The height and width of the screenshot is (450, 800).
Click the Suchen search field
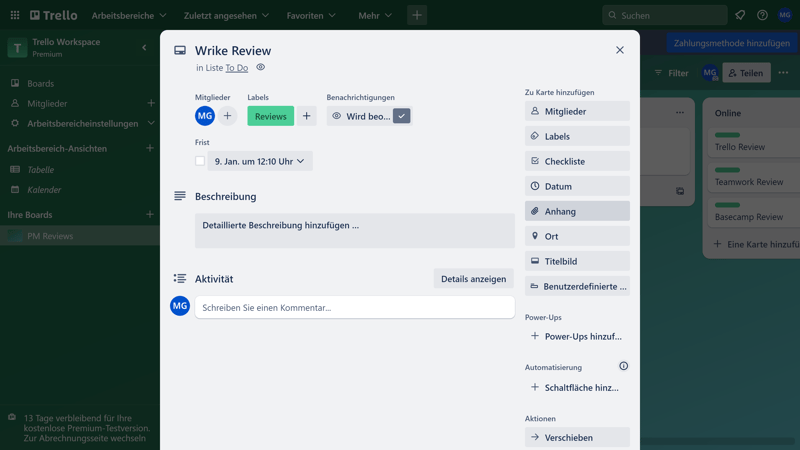coord(665,15)
